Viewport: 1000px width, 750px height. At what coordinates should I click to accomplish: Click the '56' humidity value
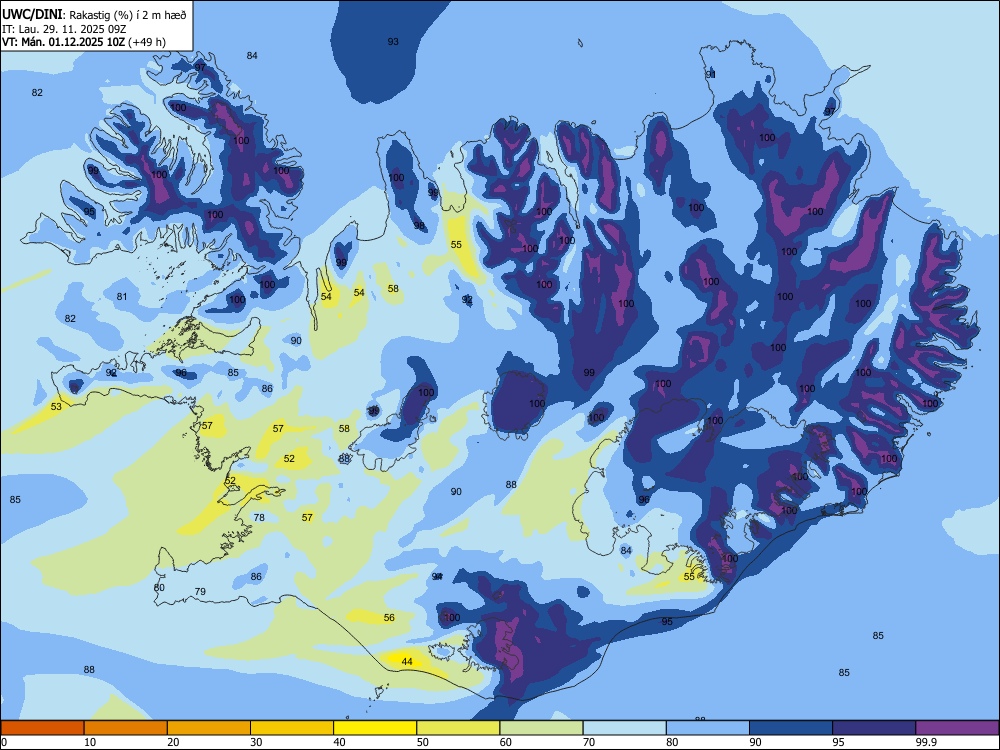[389, 617]
